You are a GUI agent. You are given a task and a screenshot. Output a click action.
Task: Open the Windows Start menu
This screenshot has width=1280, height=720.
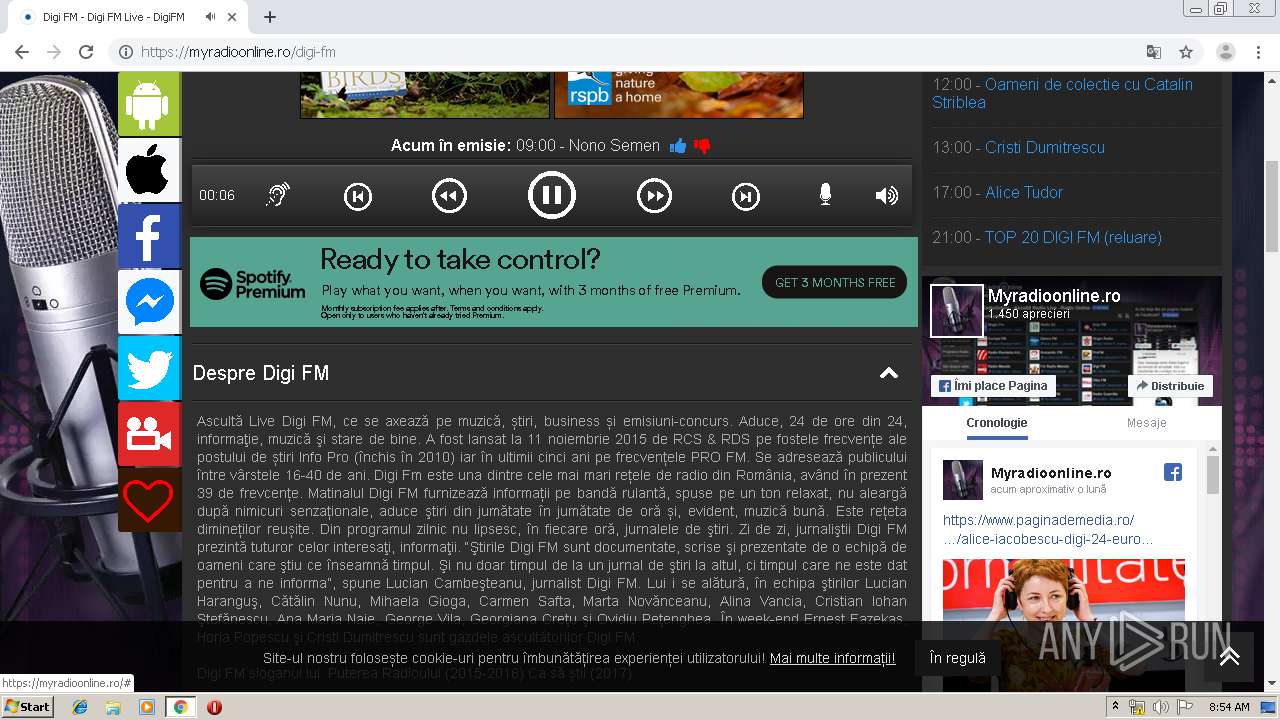(x=28, y=707)
